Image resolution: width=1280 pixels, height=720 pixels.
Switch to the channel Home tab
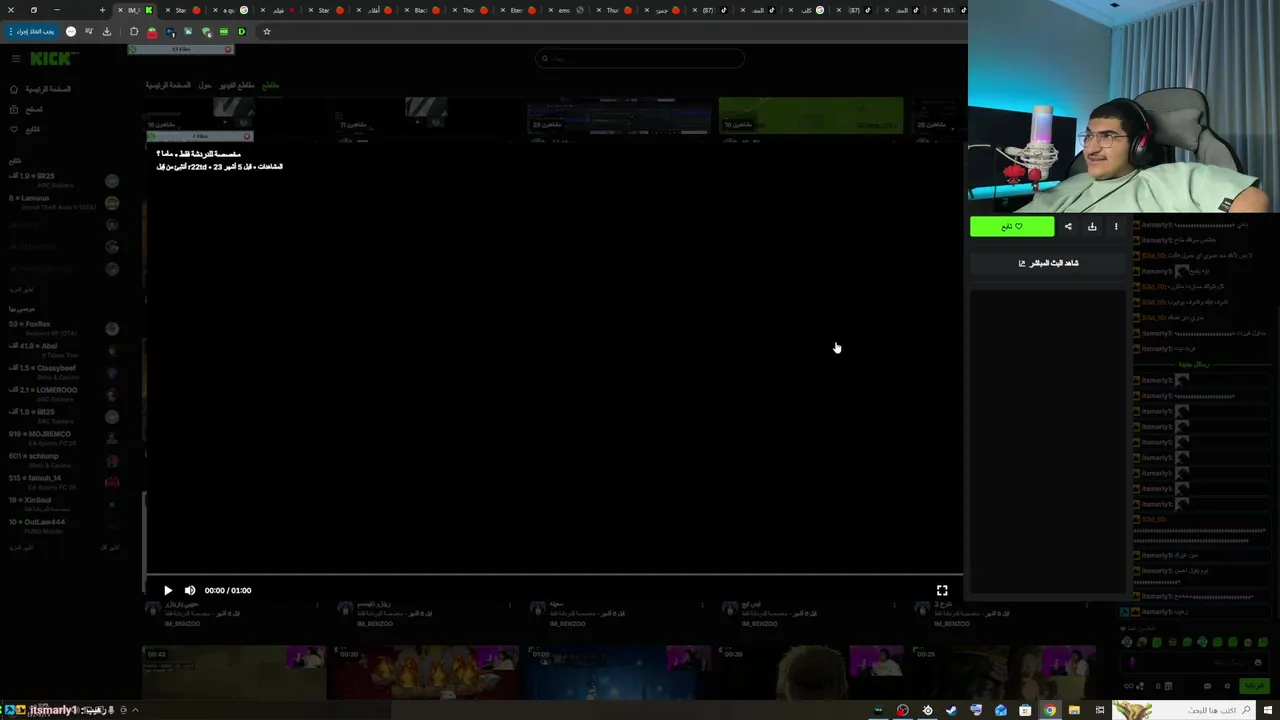[168, 85]
